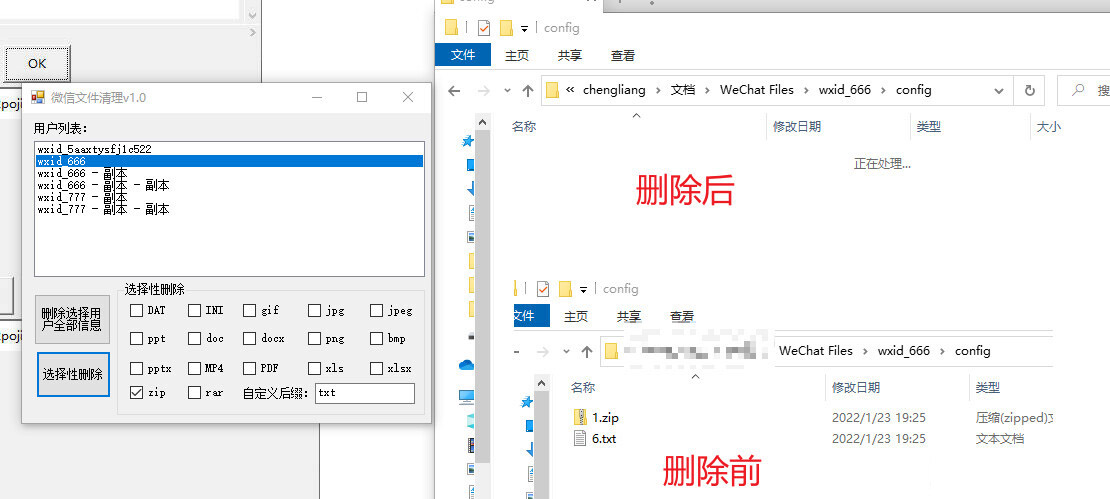This screenshot has width=1110, height=499.
Task: Click 删除选择用户全部信息 button
Action: tap(72, 320)
